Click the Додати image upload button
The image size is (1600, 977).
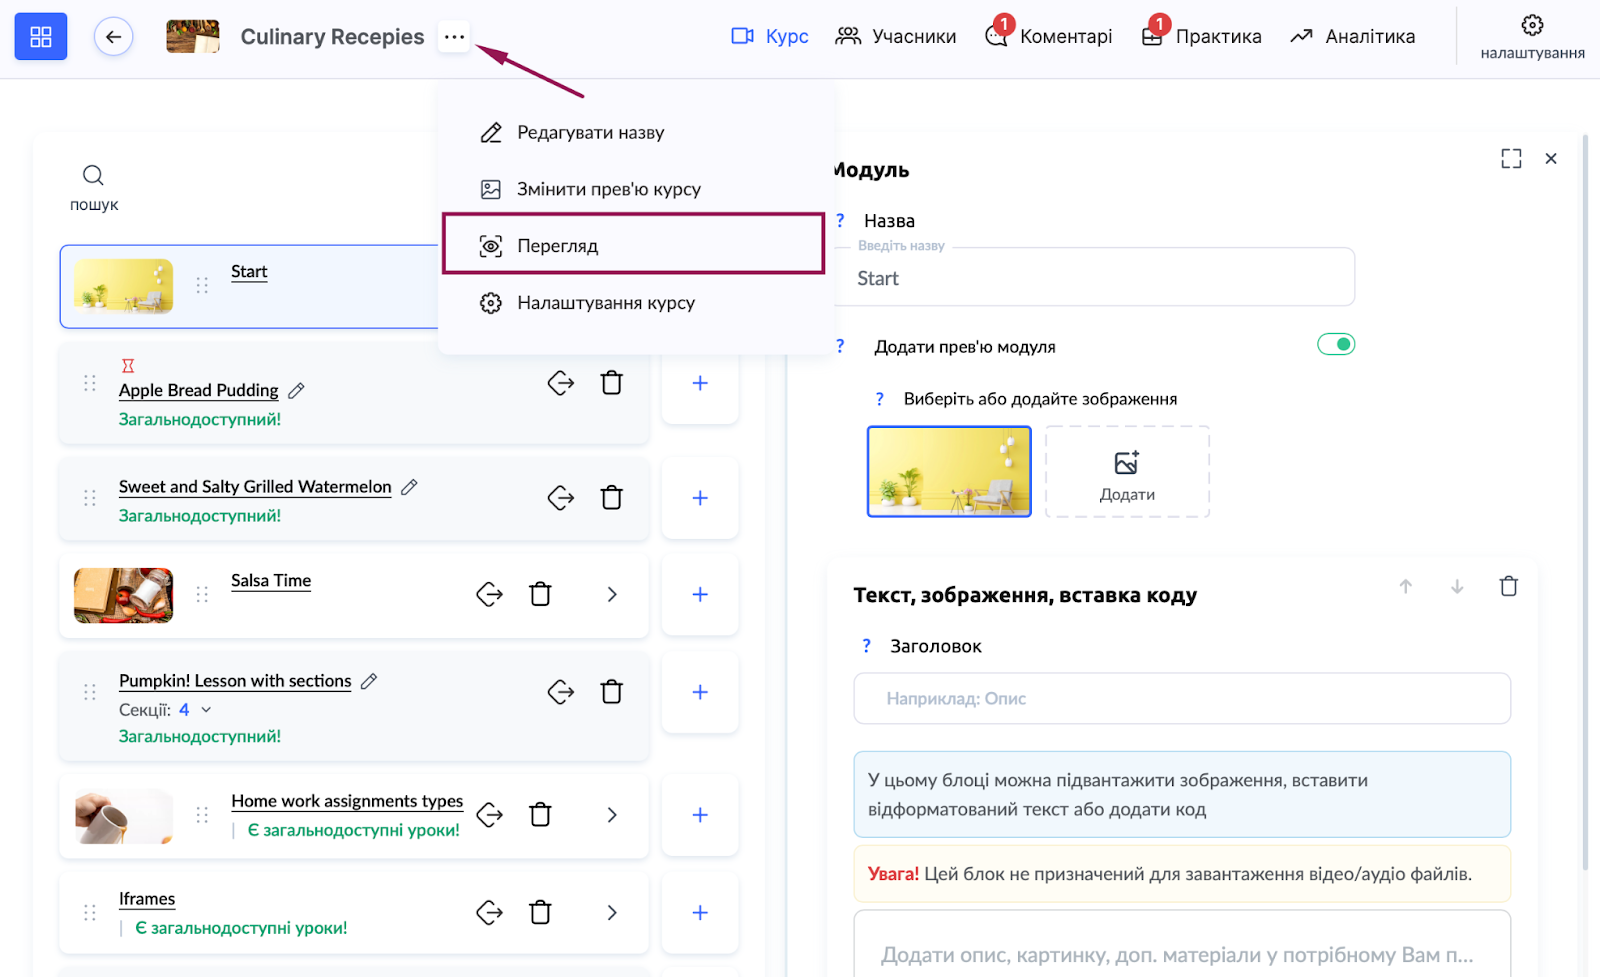point(1127,472)
